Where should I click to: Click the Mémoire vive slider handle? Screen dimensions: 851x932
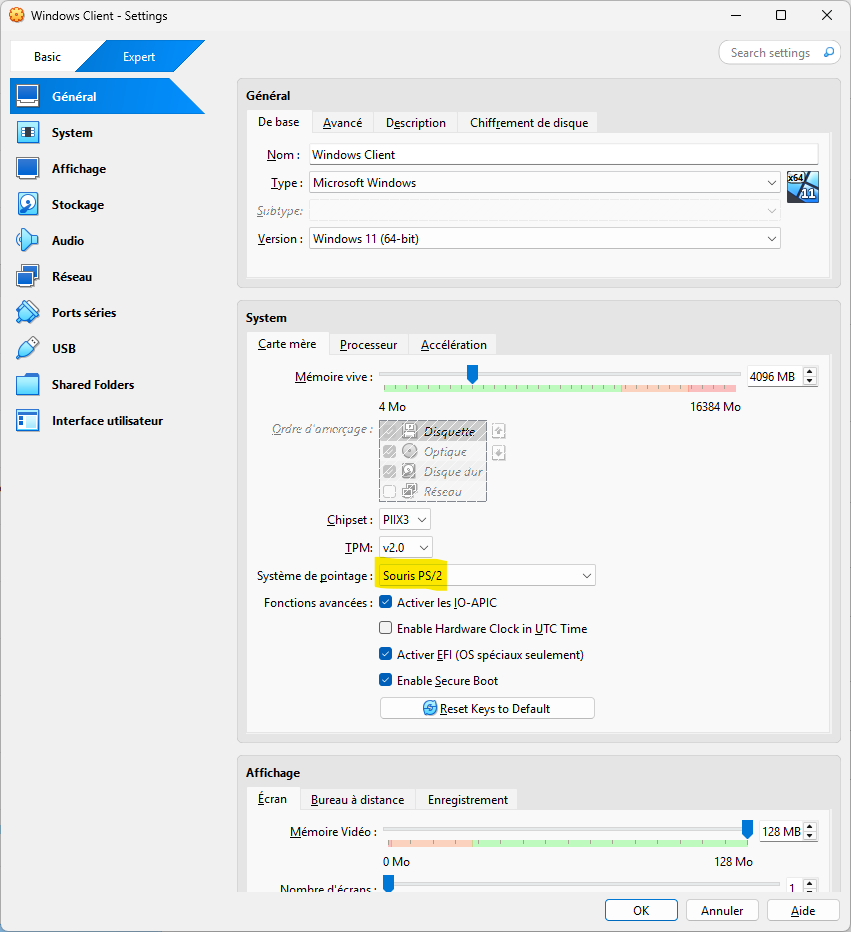point(472,374)
